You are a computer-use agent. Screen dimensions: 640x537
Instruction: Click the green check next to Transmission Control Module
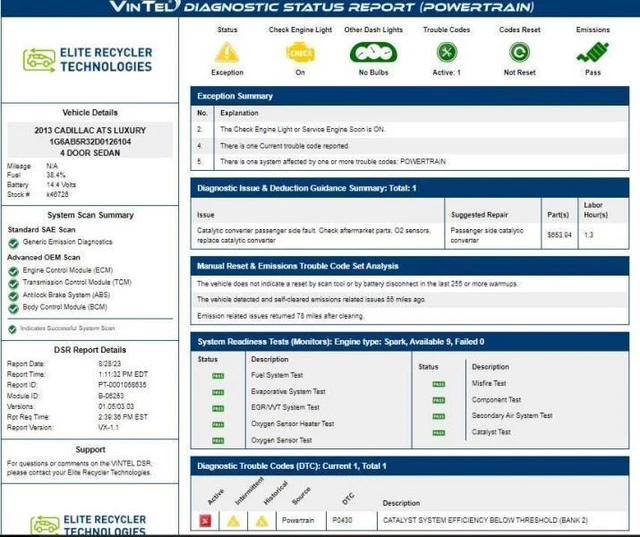click(13, 284)
